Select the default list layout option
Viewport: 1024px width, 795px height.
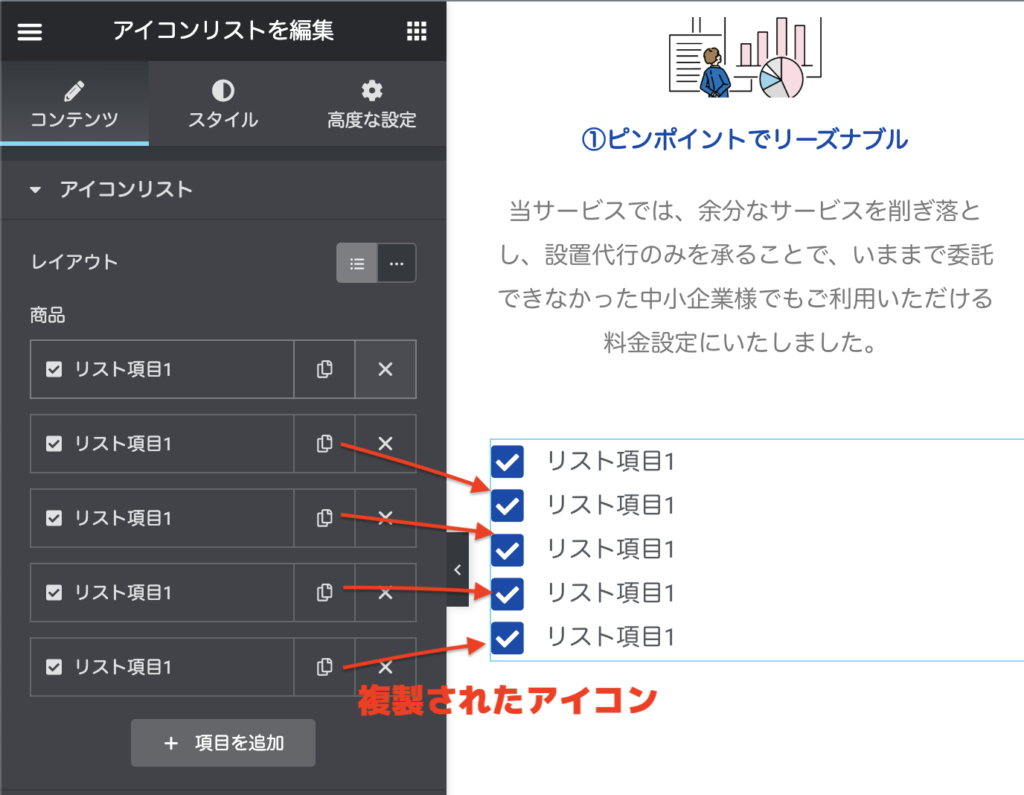click(357, 263)
